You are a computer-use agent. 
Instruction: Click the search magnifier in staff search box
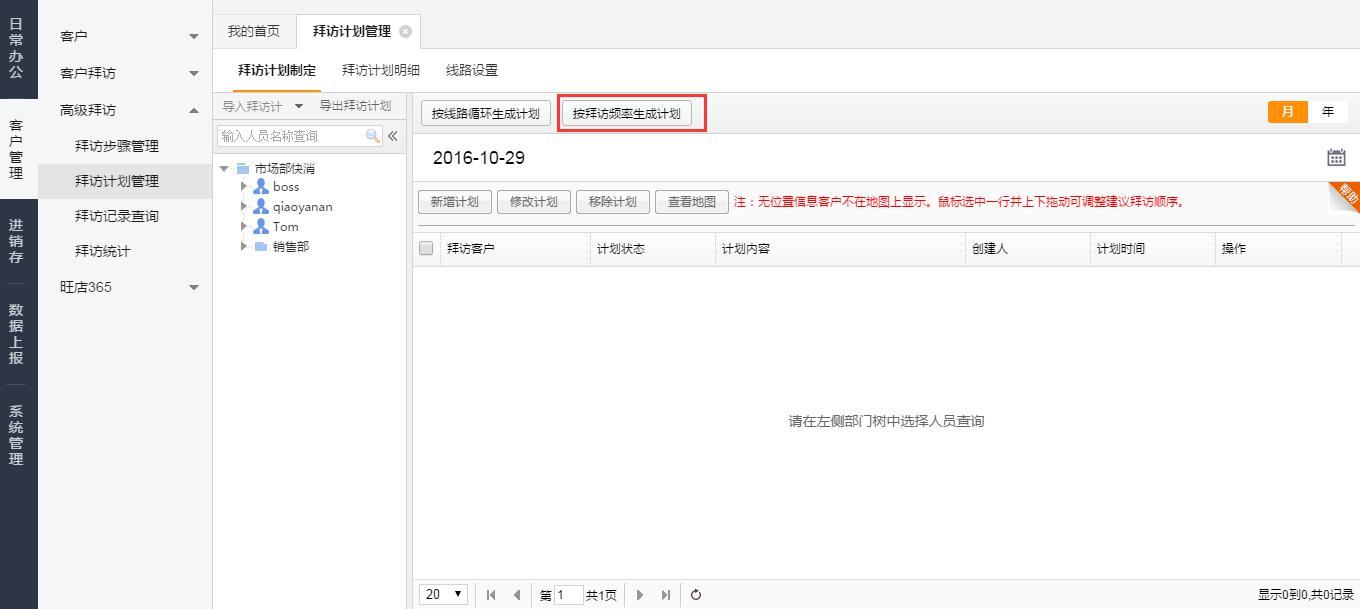coord(373,136)
